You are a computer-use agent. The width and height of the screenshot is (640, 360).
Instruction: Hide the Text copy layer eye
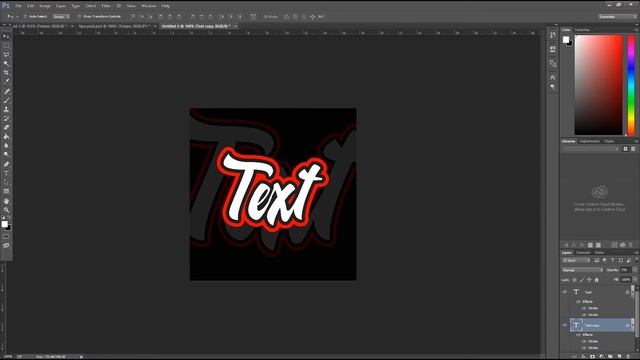coord(565,325)
